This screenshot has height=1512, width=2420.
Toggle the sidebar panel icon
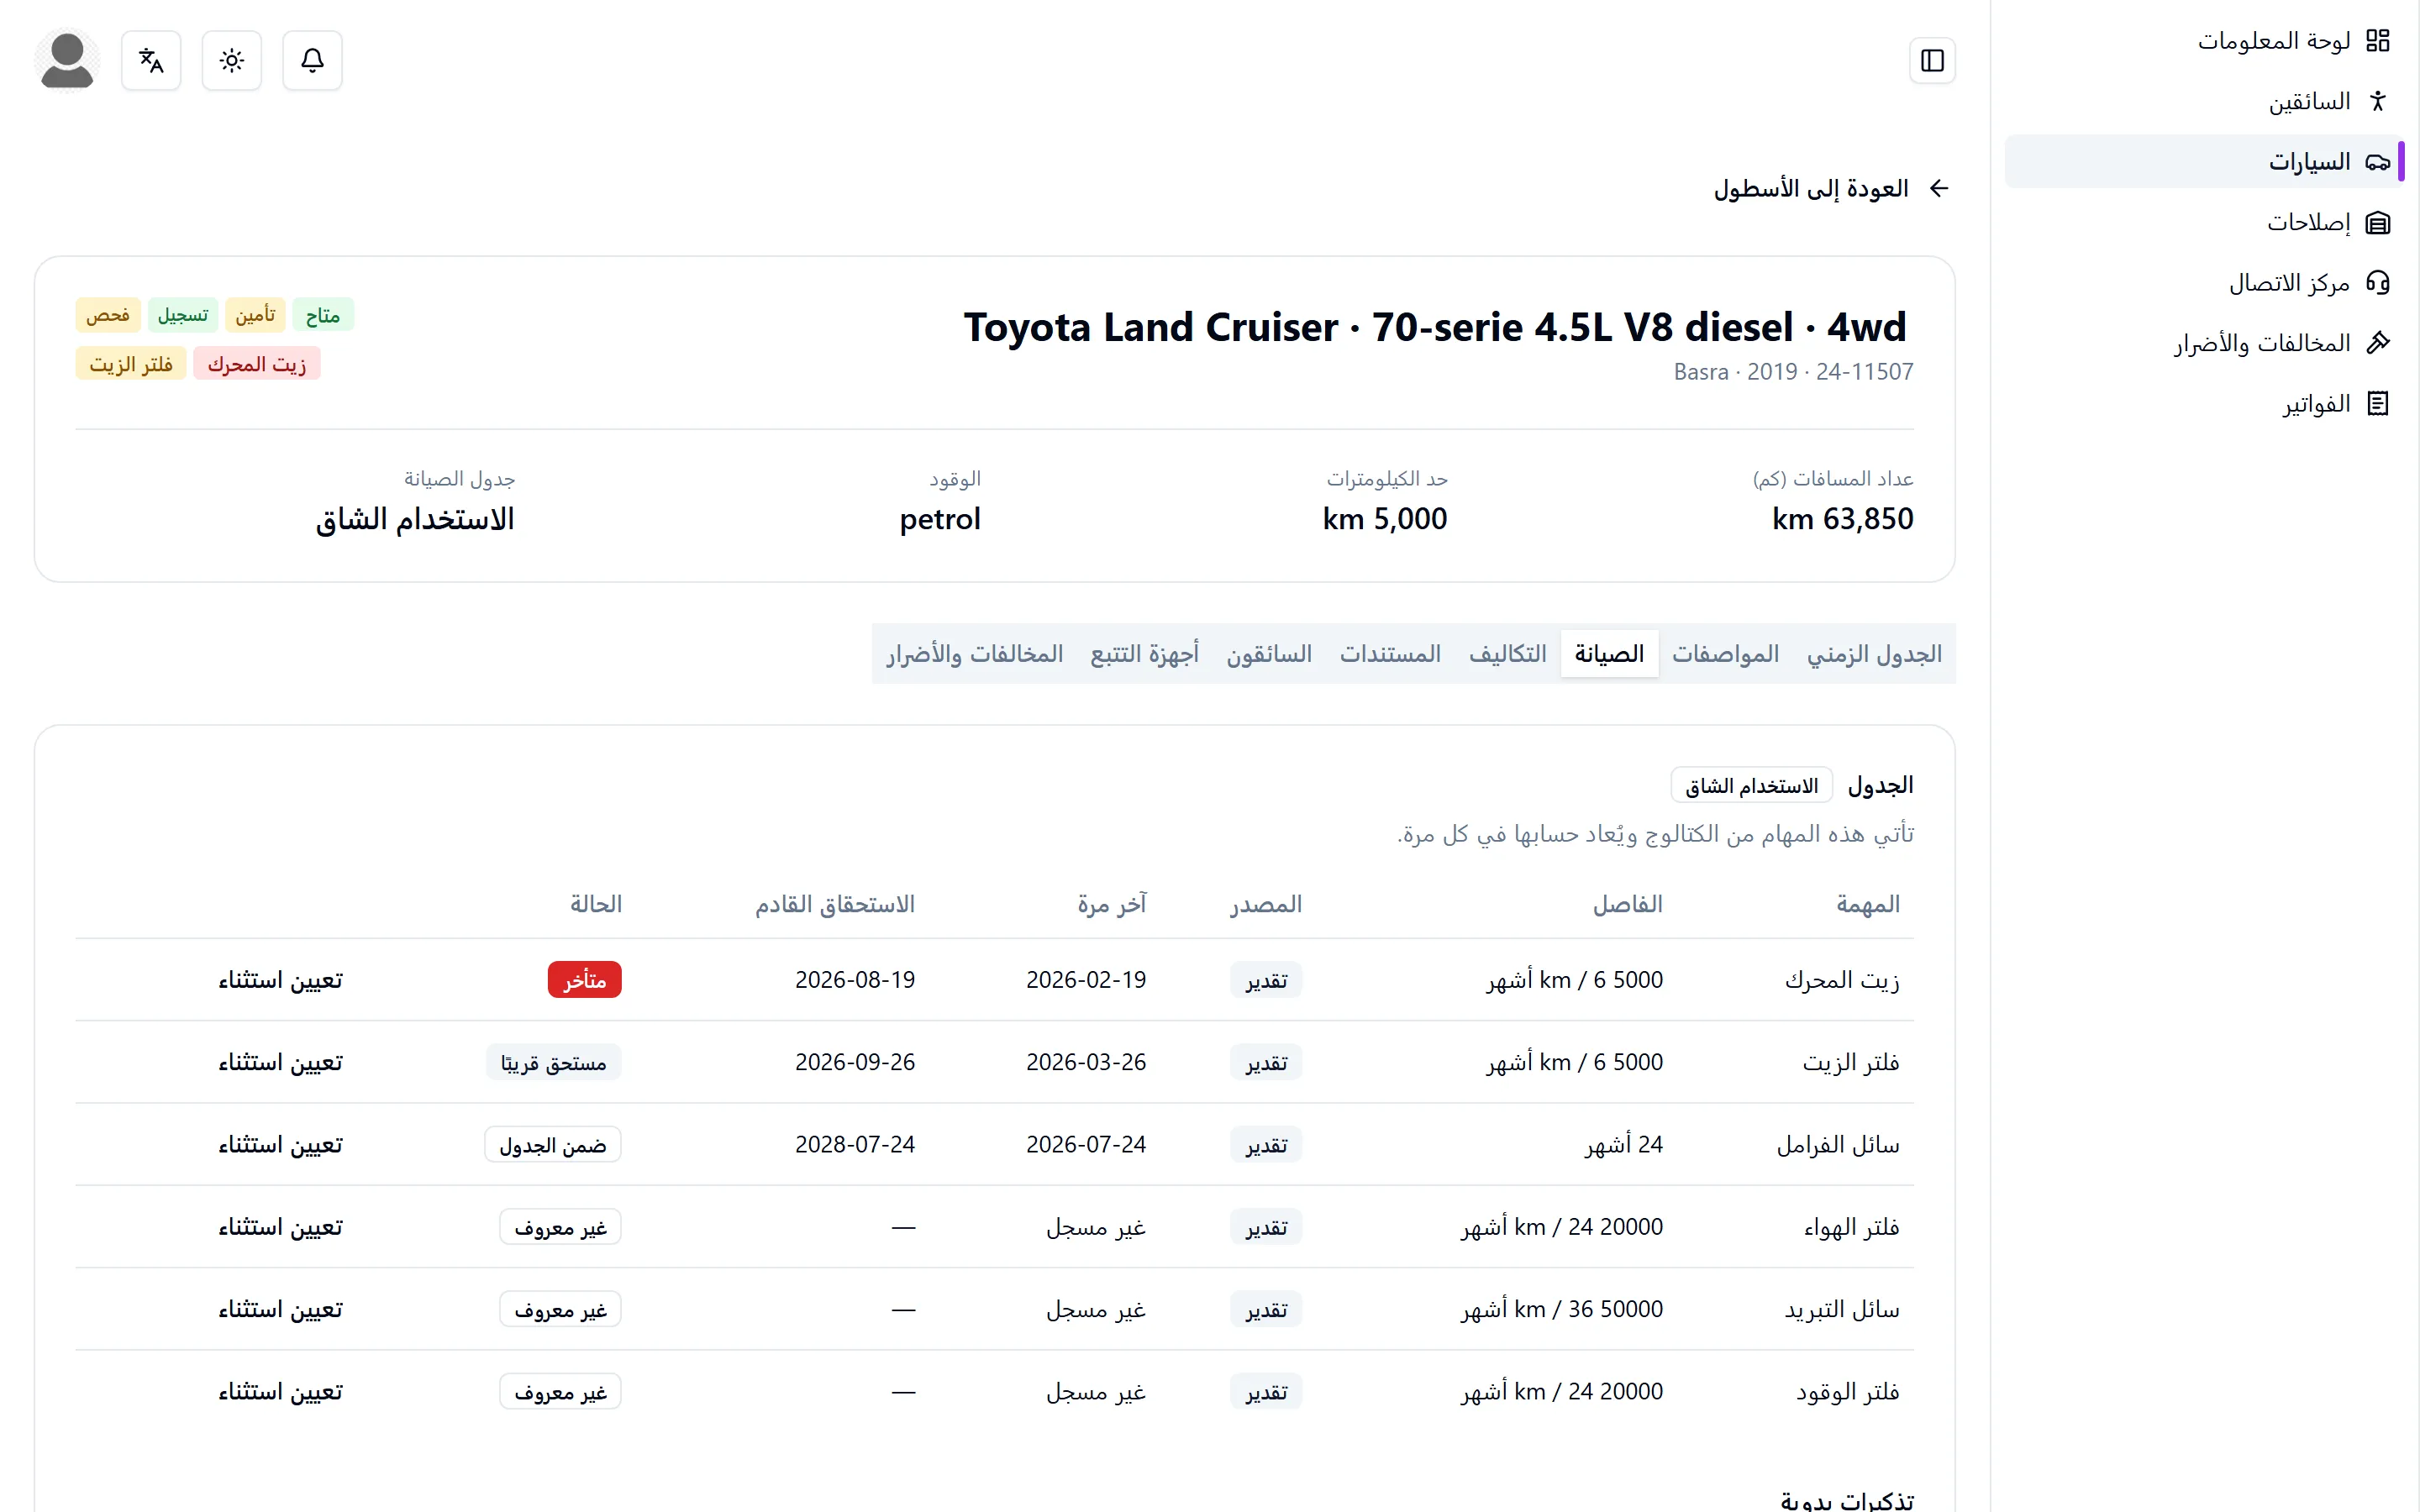[x=1932, y=61]
